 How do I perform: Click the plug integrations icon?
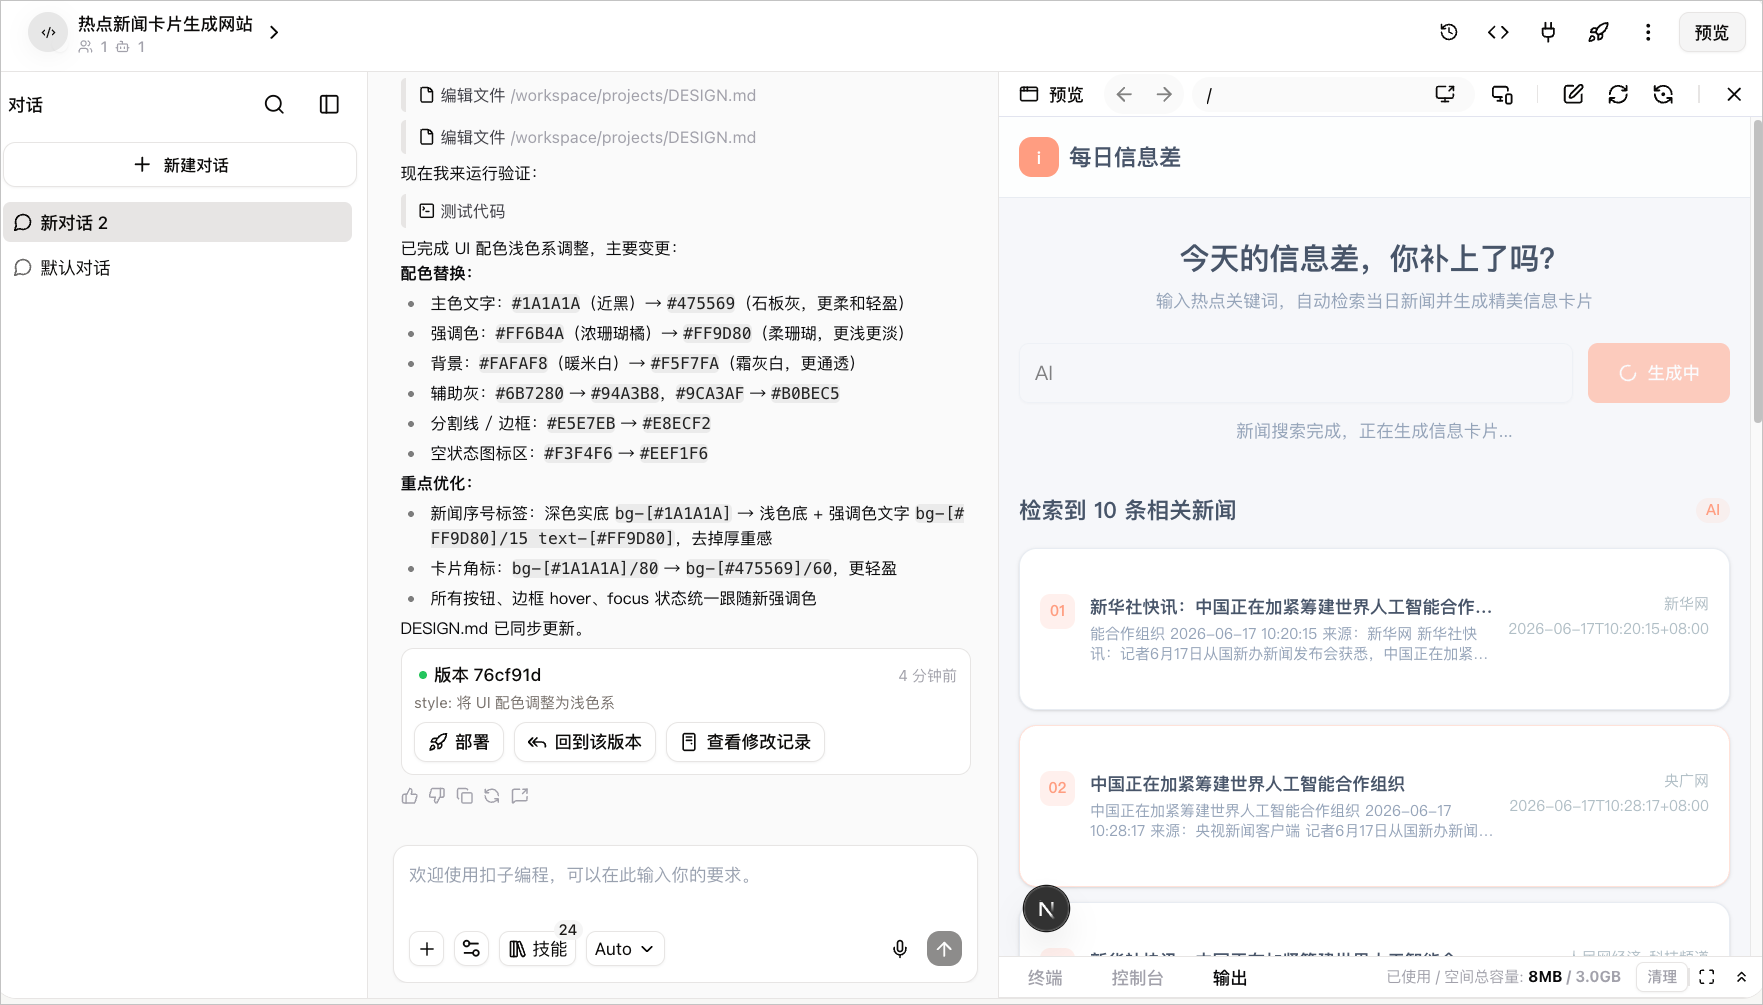pyautogui.click(x=1548, y=32)
